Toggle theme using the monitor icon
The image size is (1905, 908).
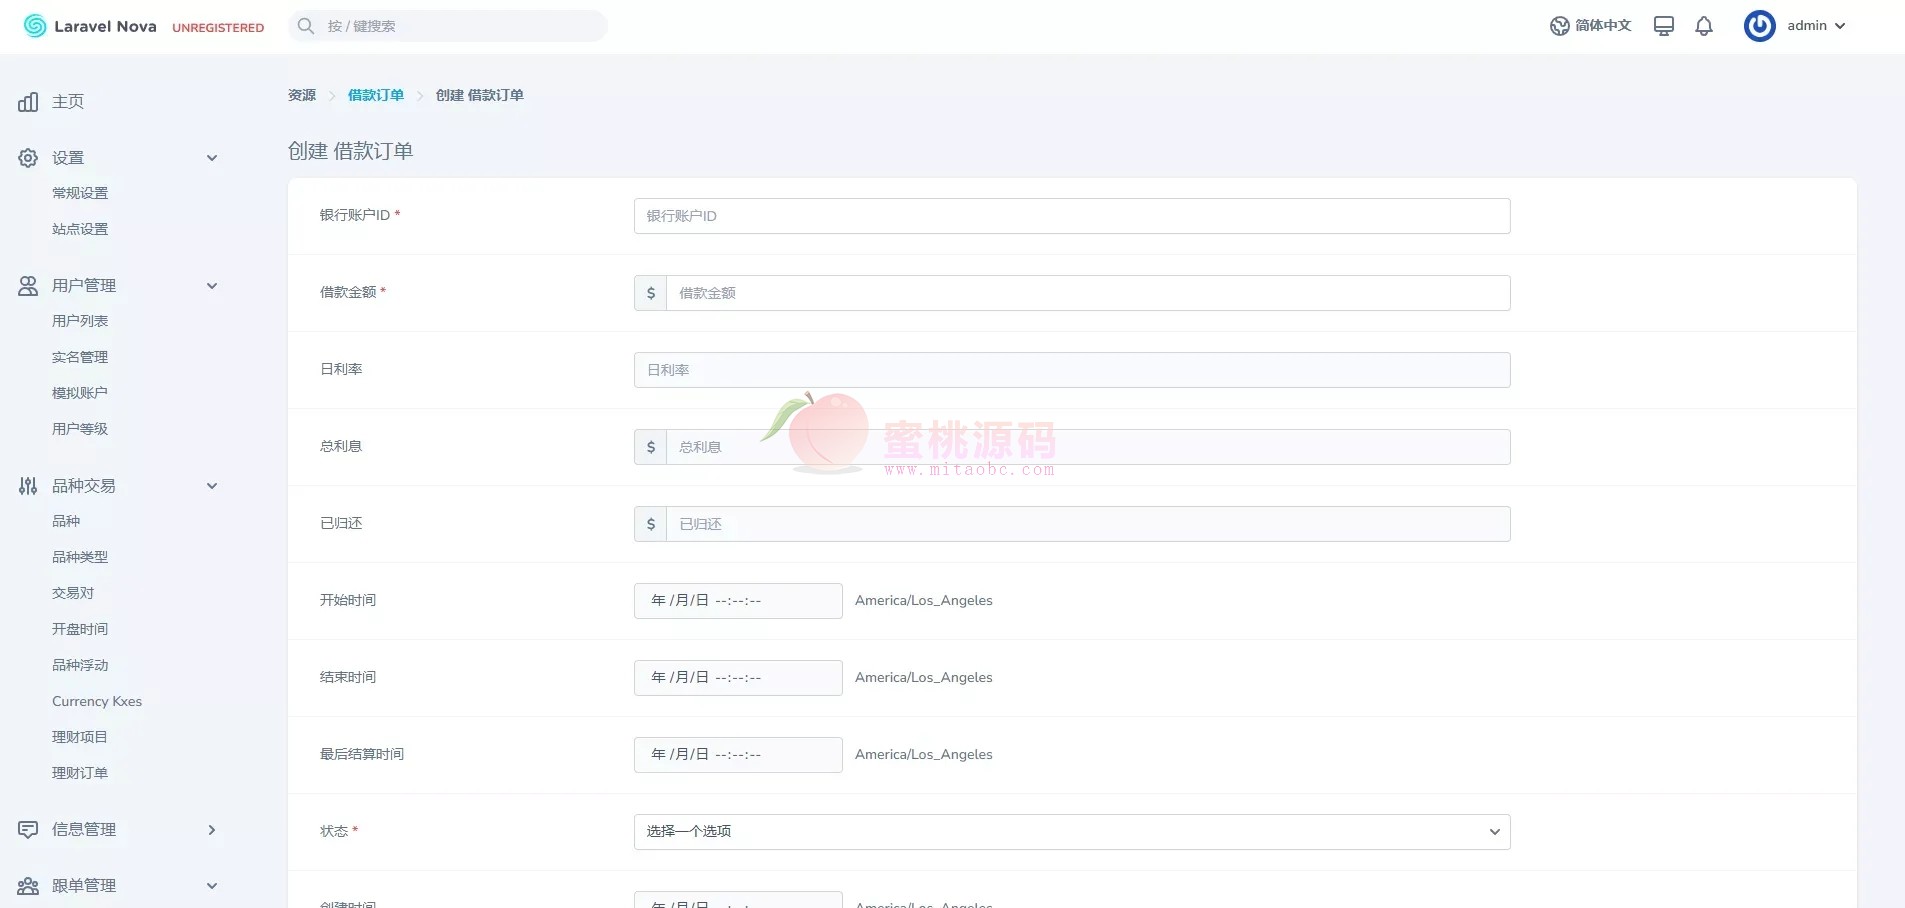1663,26
